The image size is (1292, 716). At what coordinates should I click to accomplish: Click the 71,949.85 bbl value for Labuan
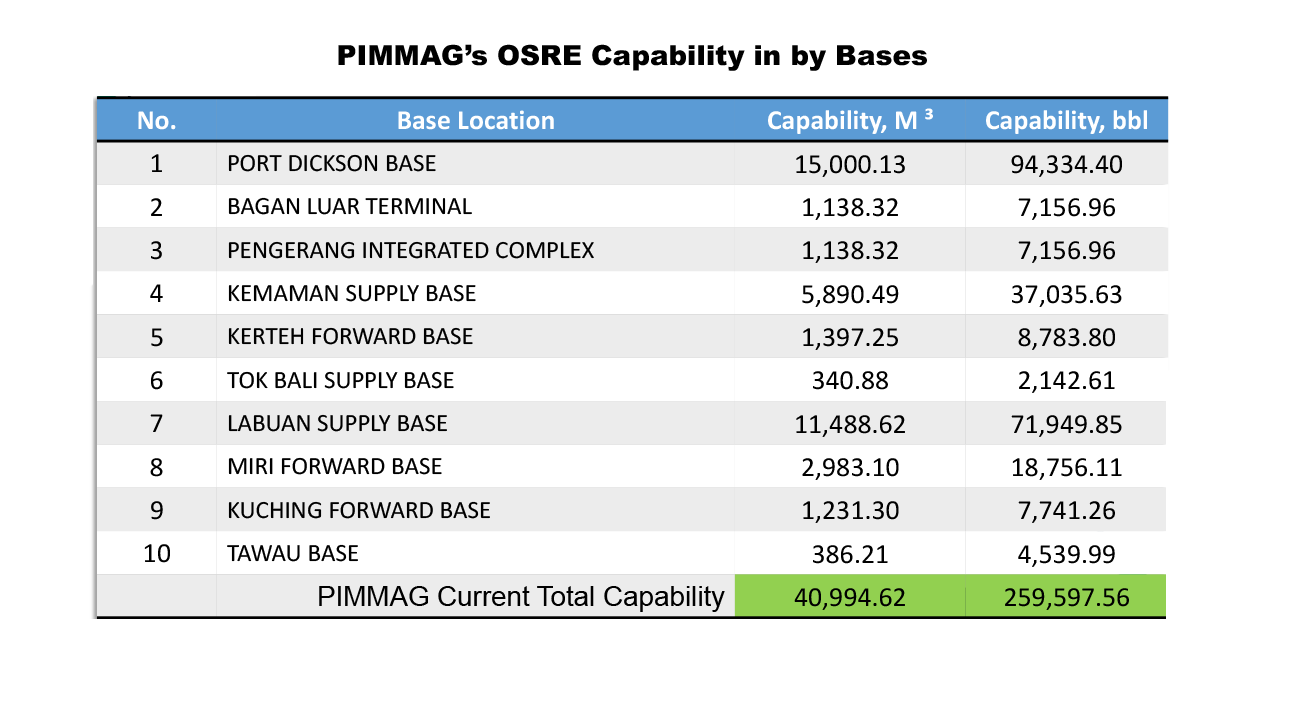pyautogui.click(x=1066, y=425)
